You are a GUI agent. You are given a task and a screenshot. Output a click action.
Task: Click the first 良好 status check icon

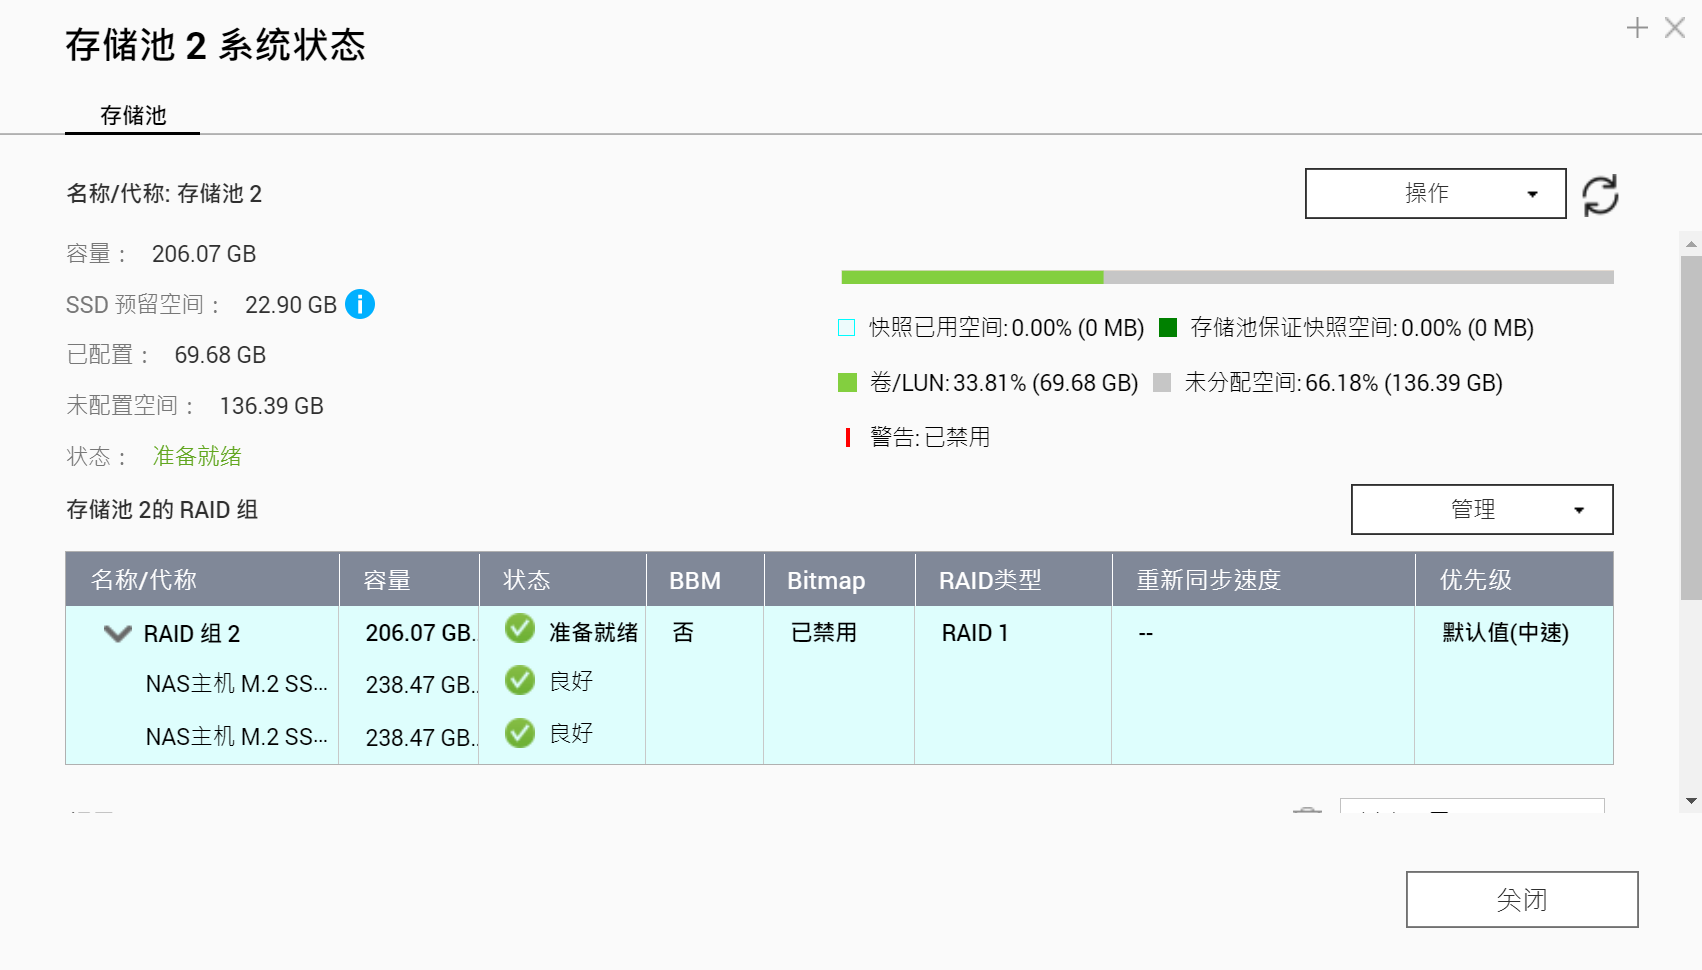coord(520,681)
